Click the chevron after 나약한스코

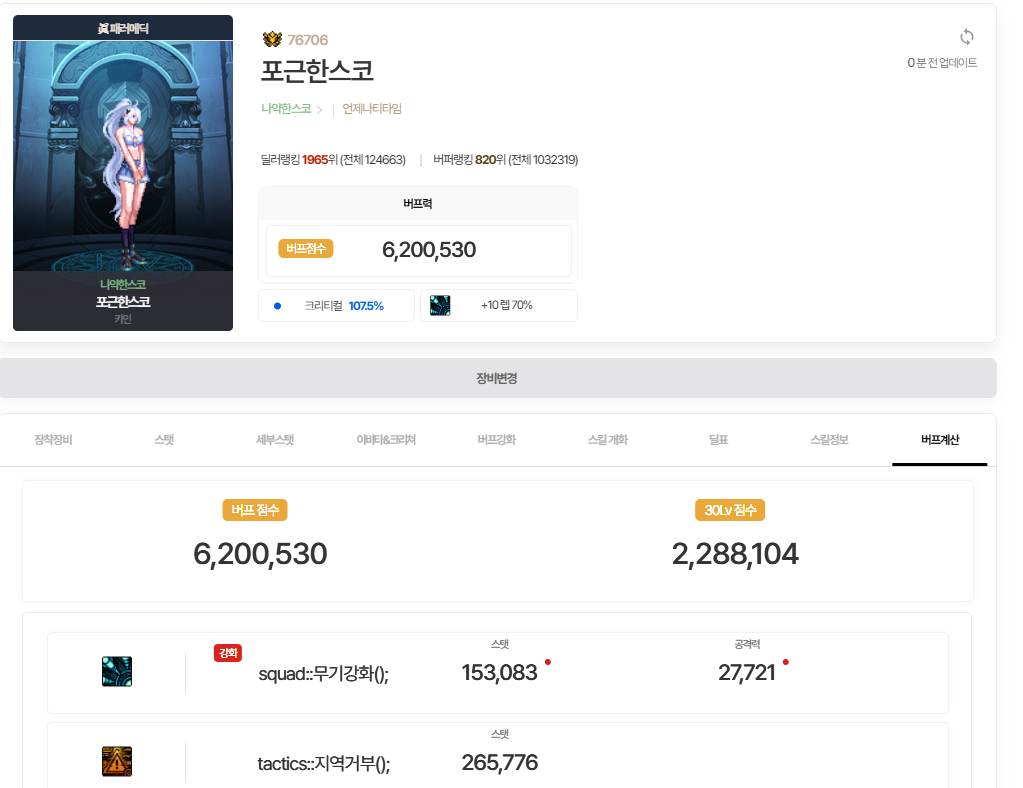click(x=319, y=110)
